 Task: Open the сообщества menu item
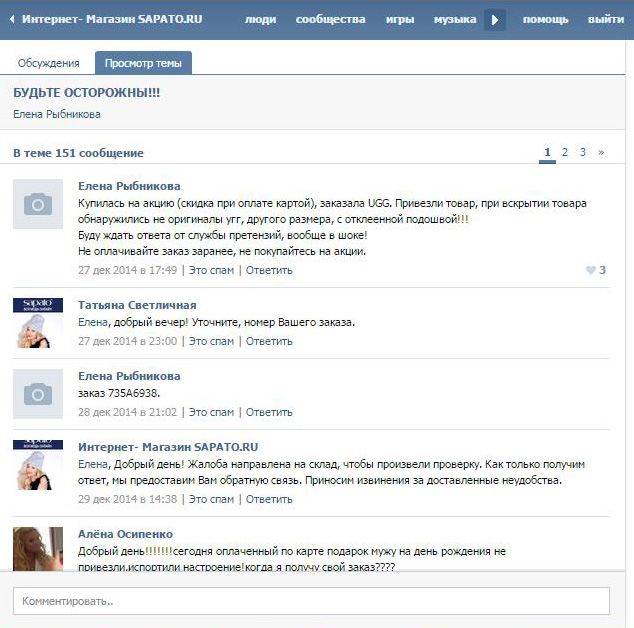330,19
